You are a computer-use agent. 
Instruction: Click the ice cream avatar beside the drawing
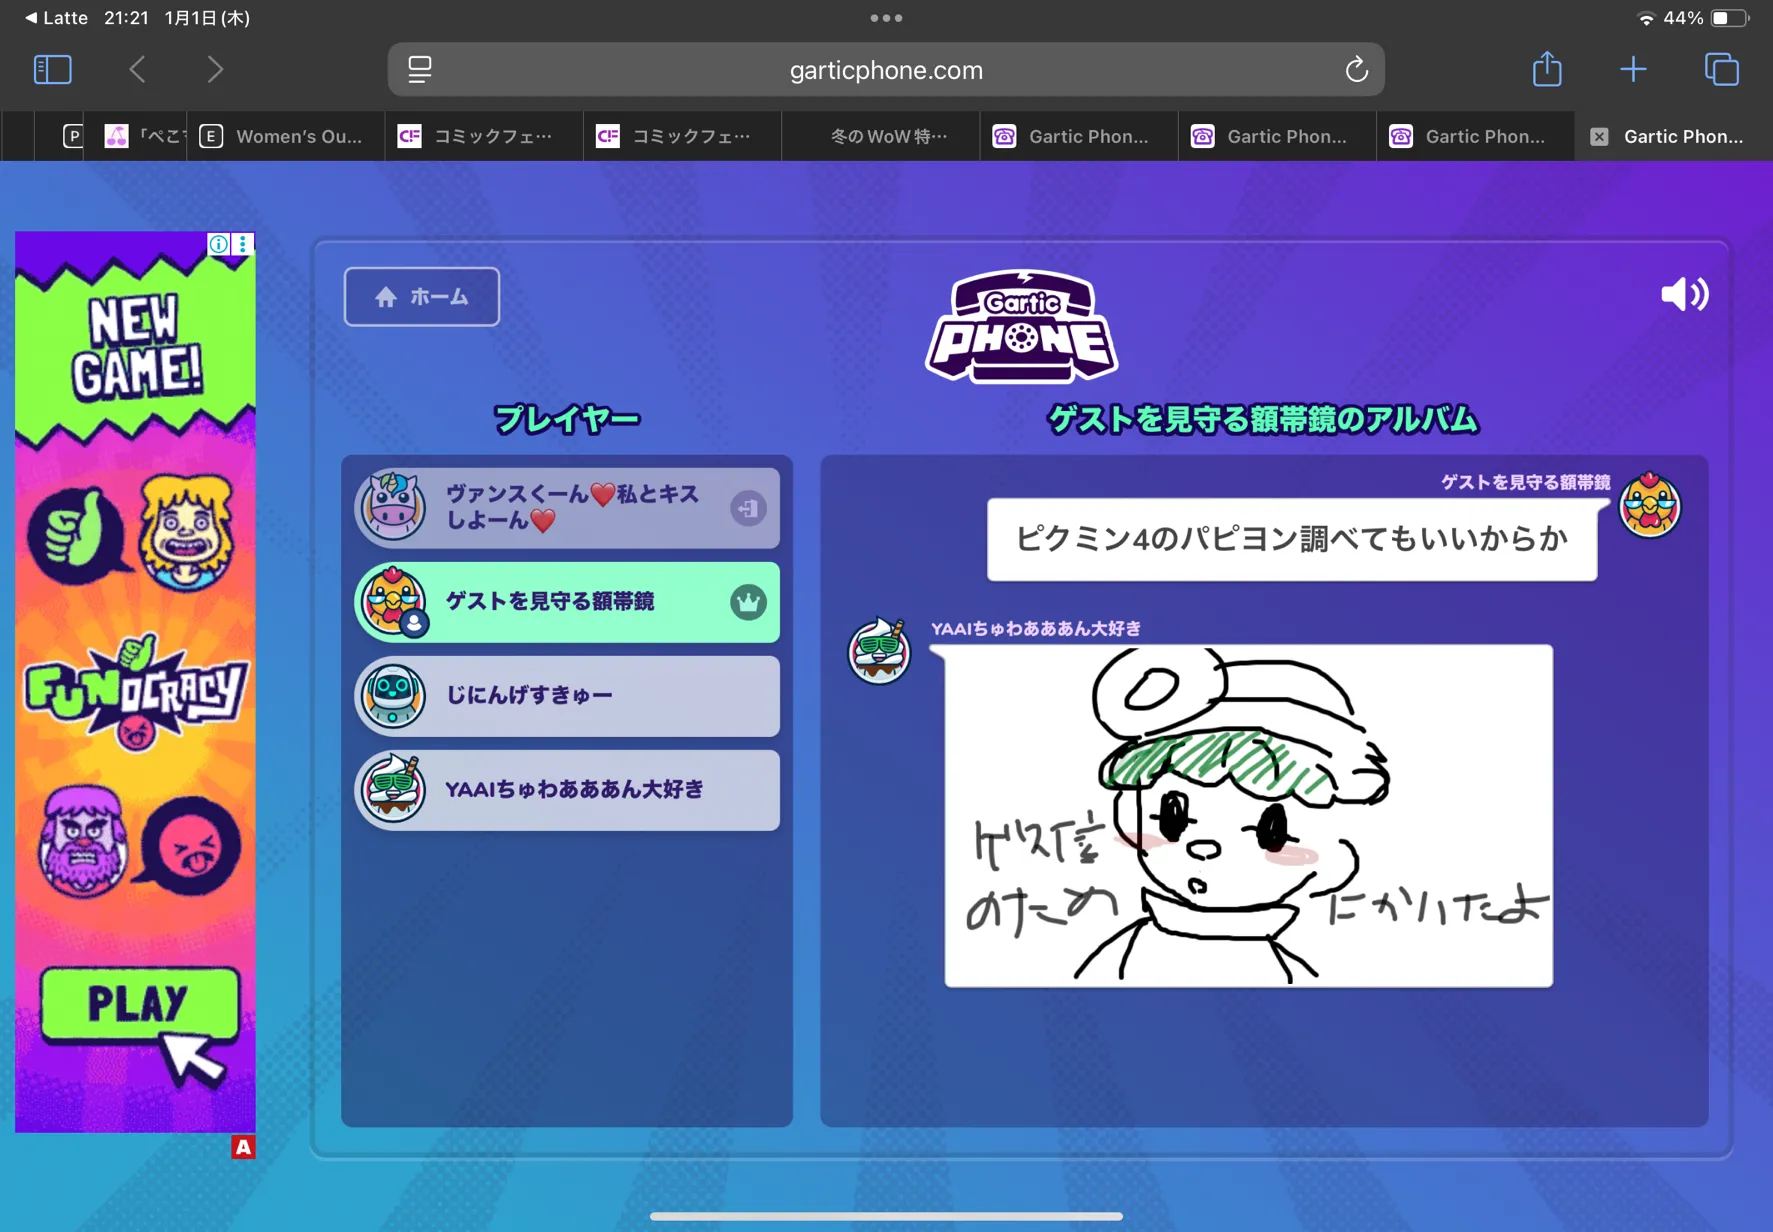(879, 651)
